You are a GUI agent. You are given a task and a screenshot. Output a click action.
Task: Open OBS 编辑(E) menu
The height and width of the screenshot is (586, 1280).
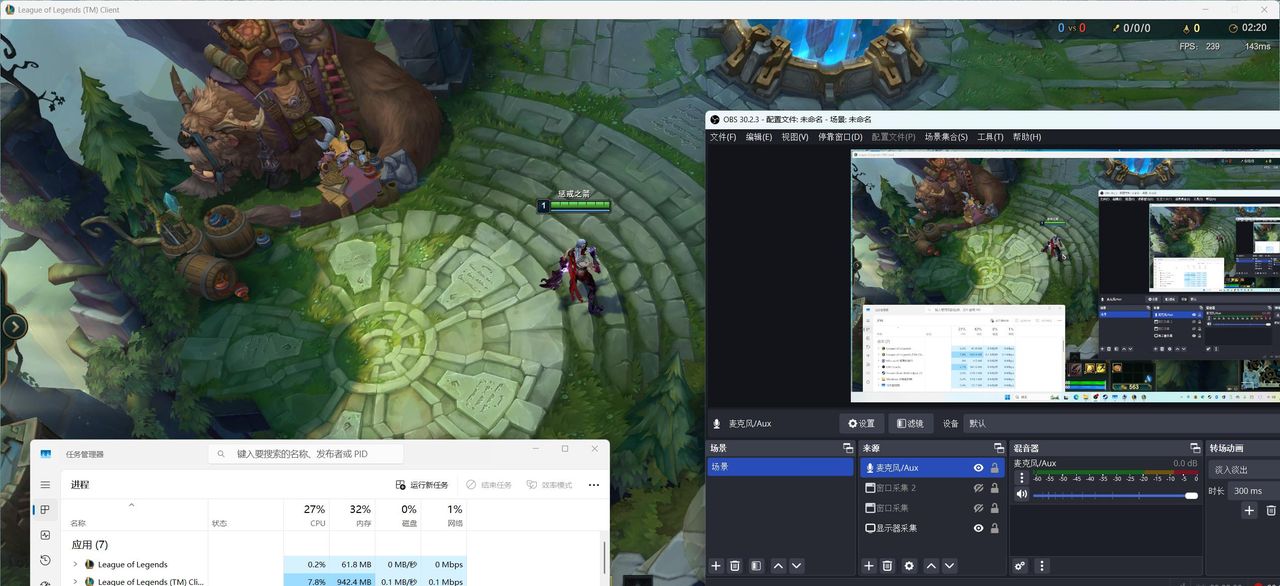(x=759, y=137)
